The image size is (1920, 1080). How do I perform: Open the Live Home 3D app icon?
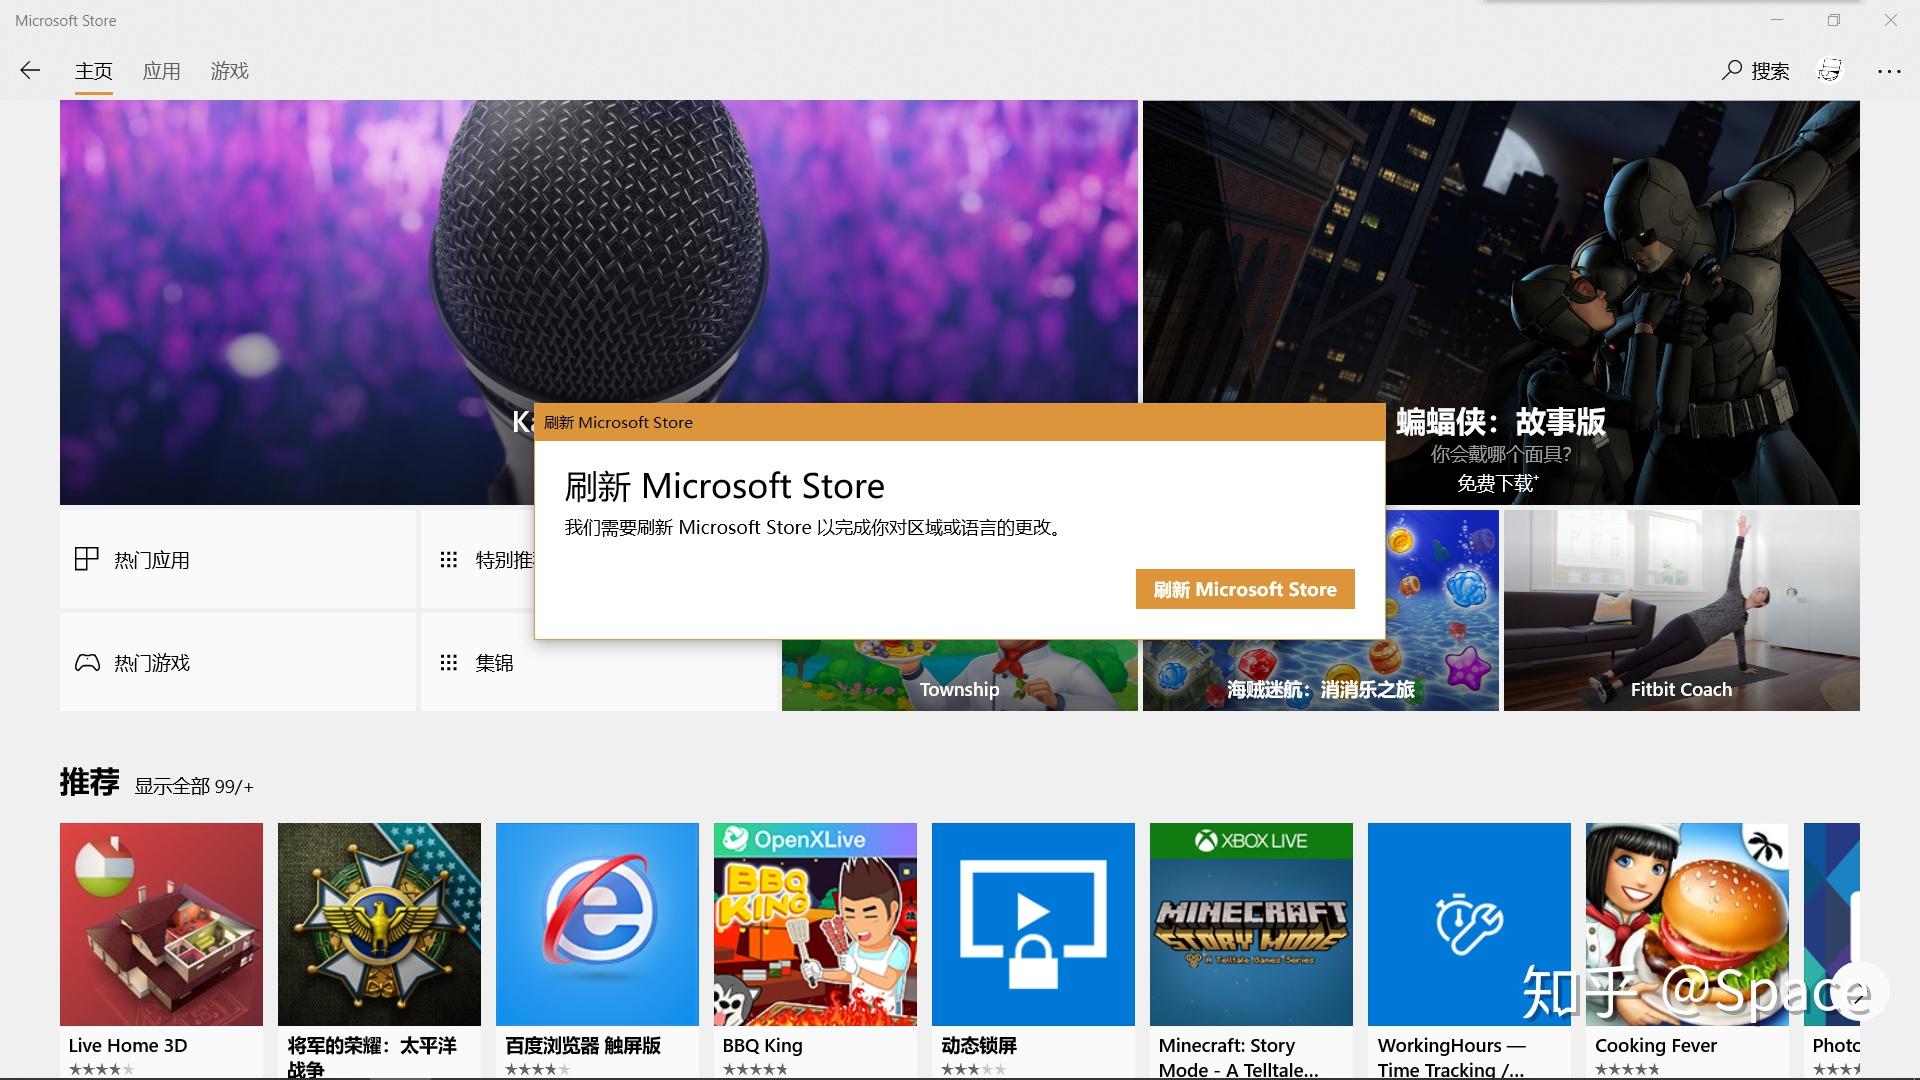pos(161,924)
